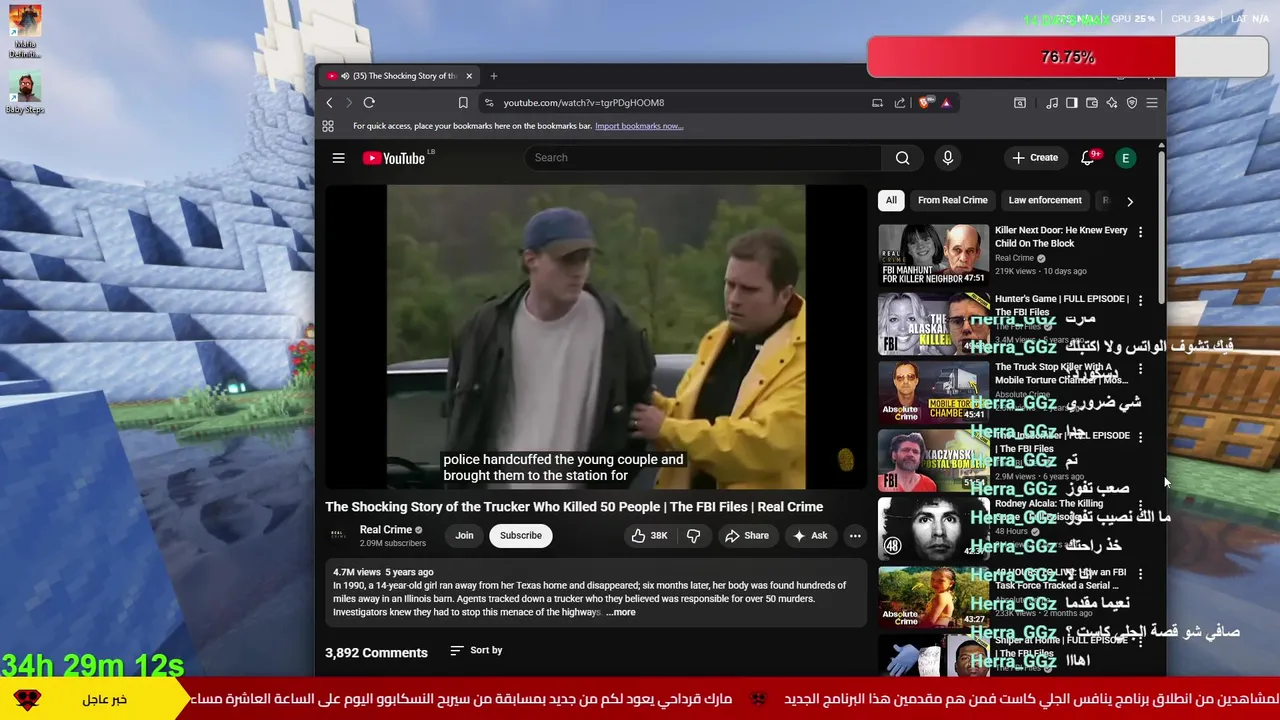Open YouTube notifications bell

(1088, 158)
